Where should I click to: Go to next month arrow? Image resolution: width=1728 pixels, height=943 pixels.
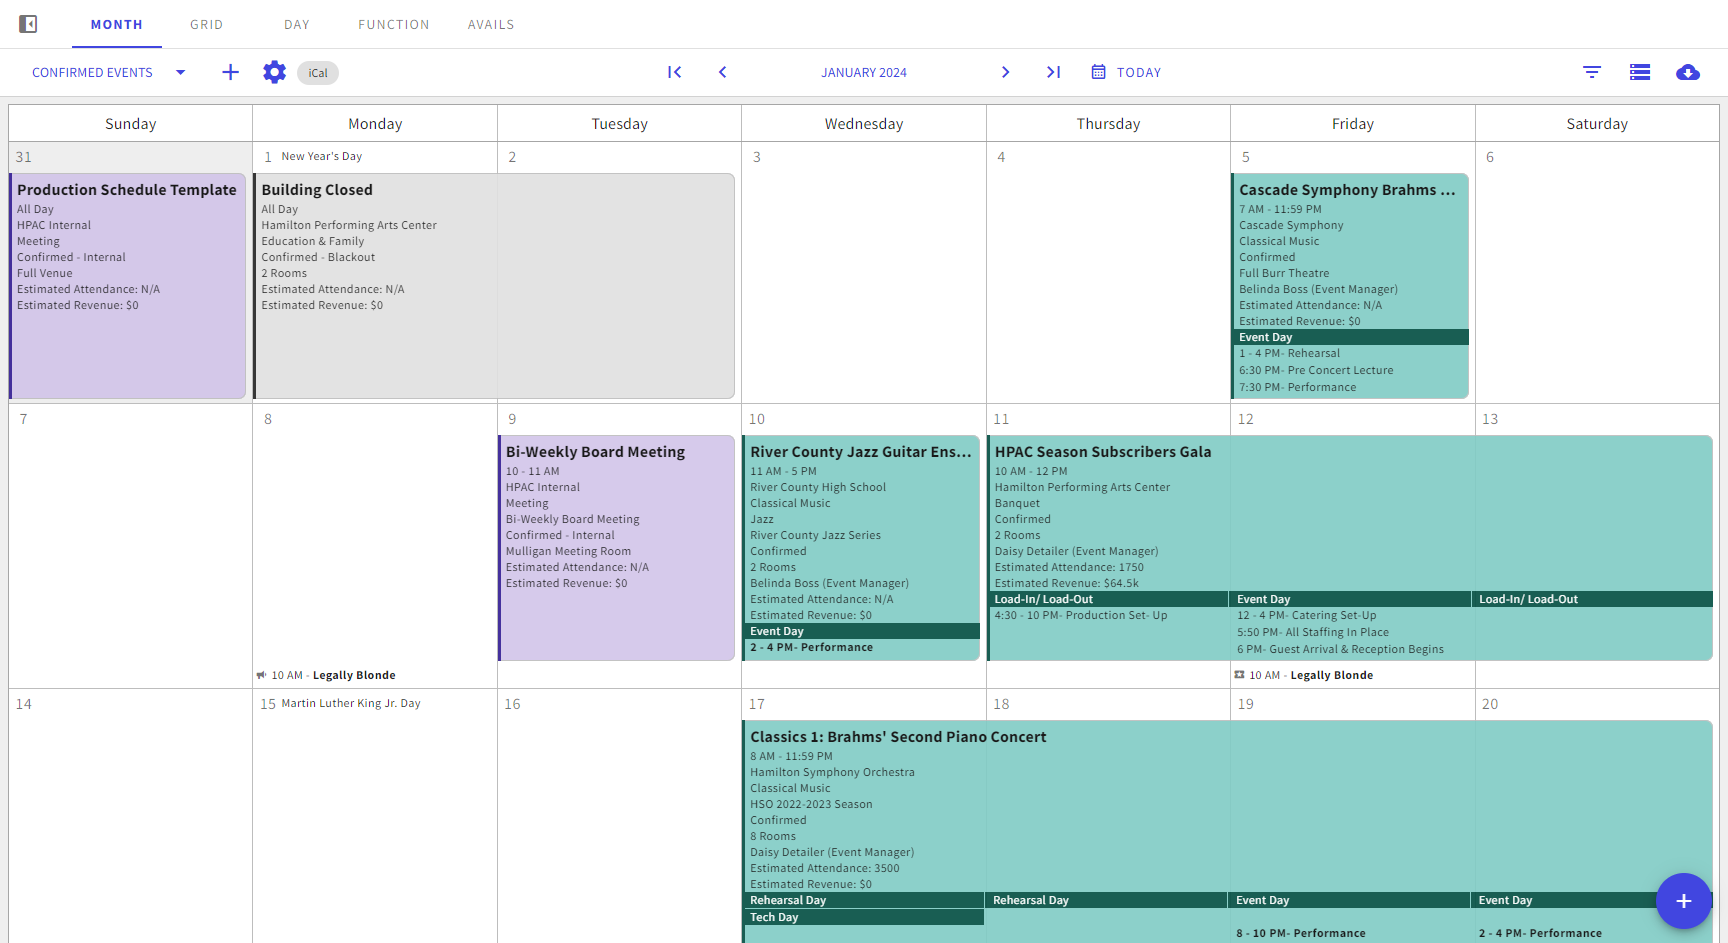click(x=1005, y=72)
